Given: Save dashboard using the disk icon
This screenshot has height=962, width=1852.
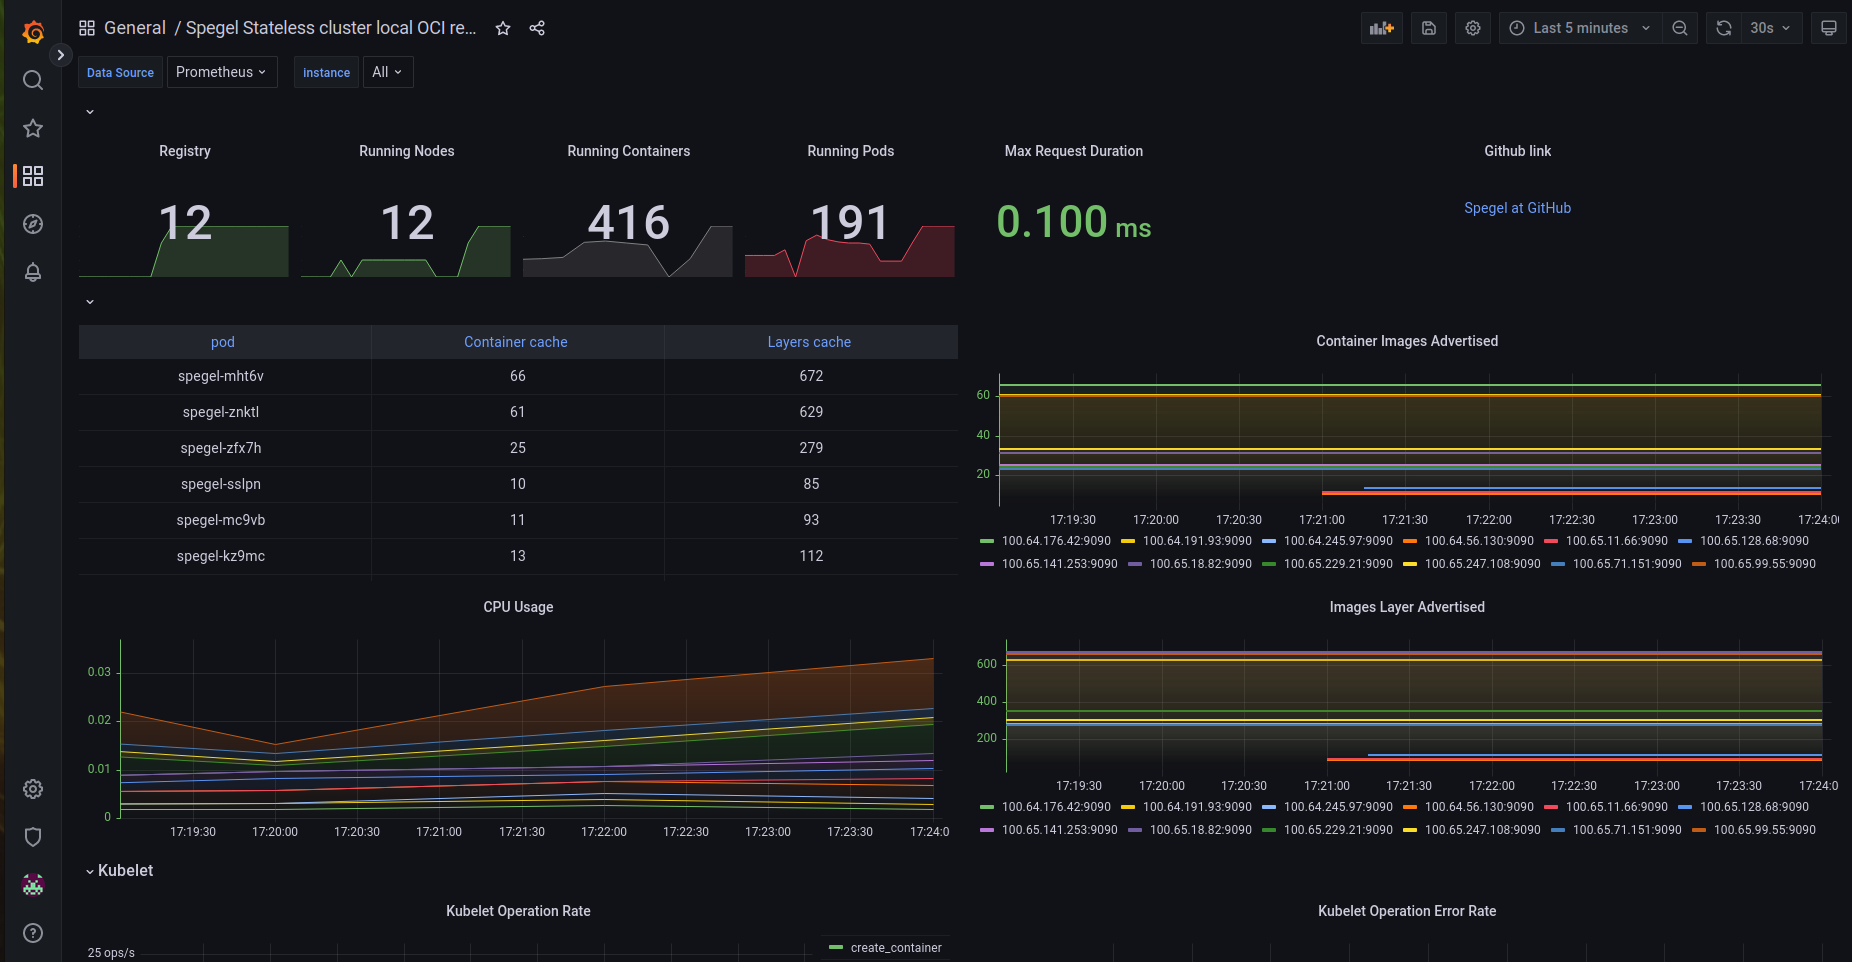Looking at the screenshot, I should coord(1429,28).
